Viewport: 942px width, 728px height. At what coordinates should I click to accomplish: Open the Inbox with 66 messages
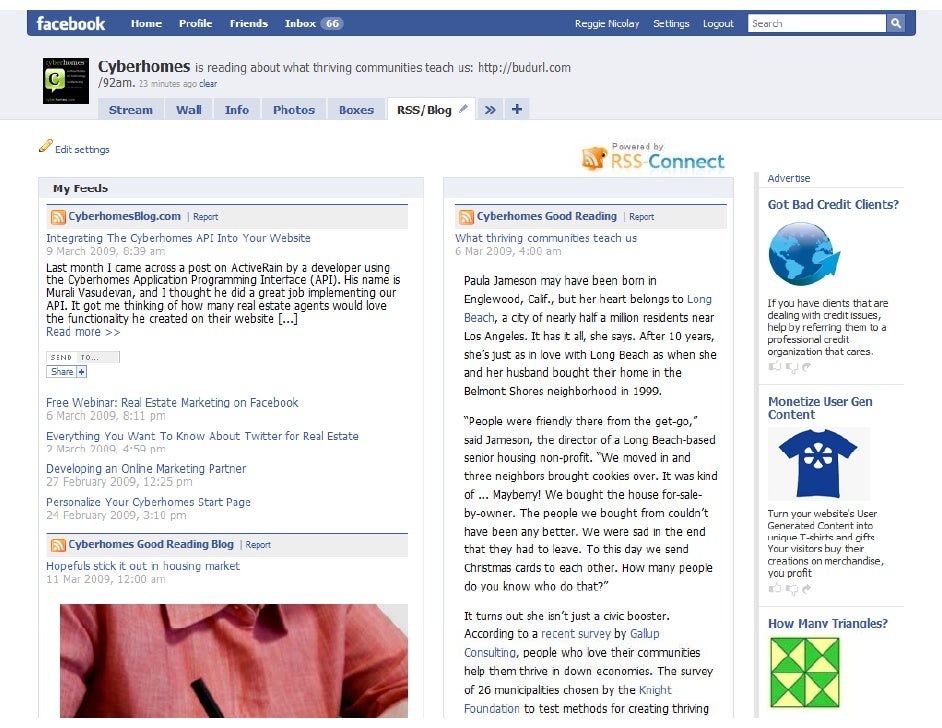pos(314,23)
